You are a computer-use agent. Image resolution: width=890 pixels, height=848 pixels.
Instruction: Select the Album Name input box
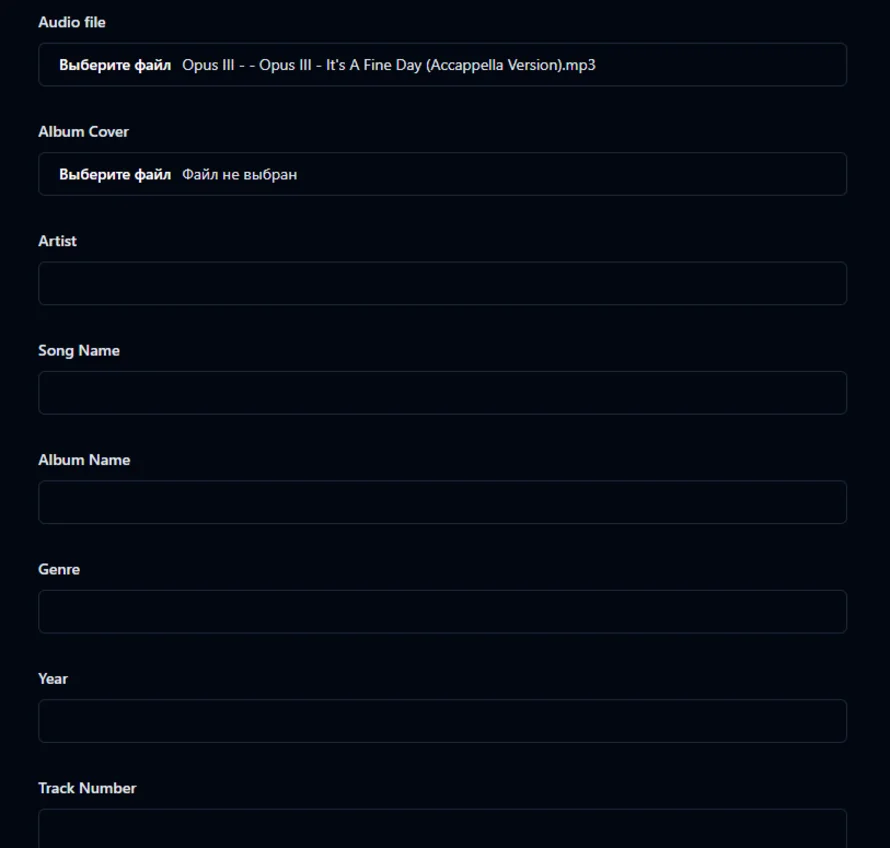pyautogui.click(x=443, y=502)
